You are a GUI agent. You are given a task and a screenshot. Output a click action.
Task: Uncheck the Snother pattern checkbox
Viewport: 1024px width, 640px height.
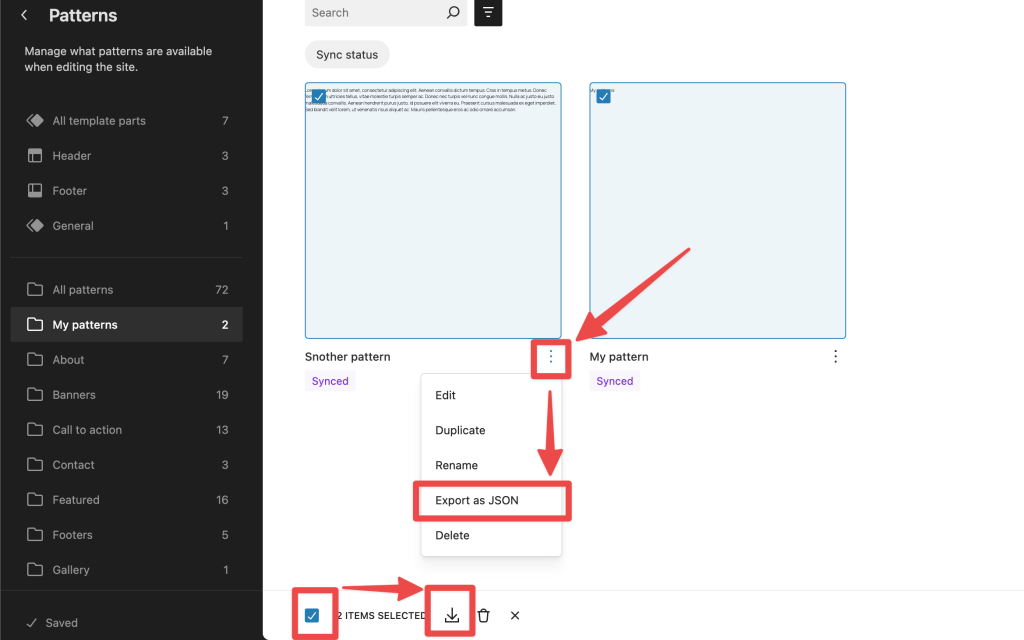coord(319,96)
